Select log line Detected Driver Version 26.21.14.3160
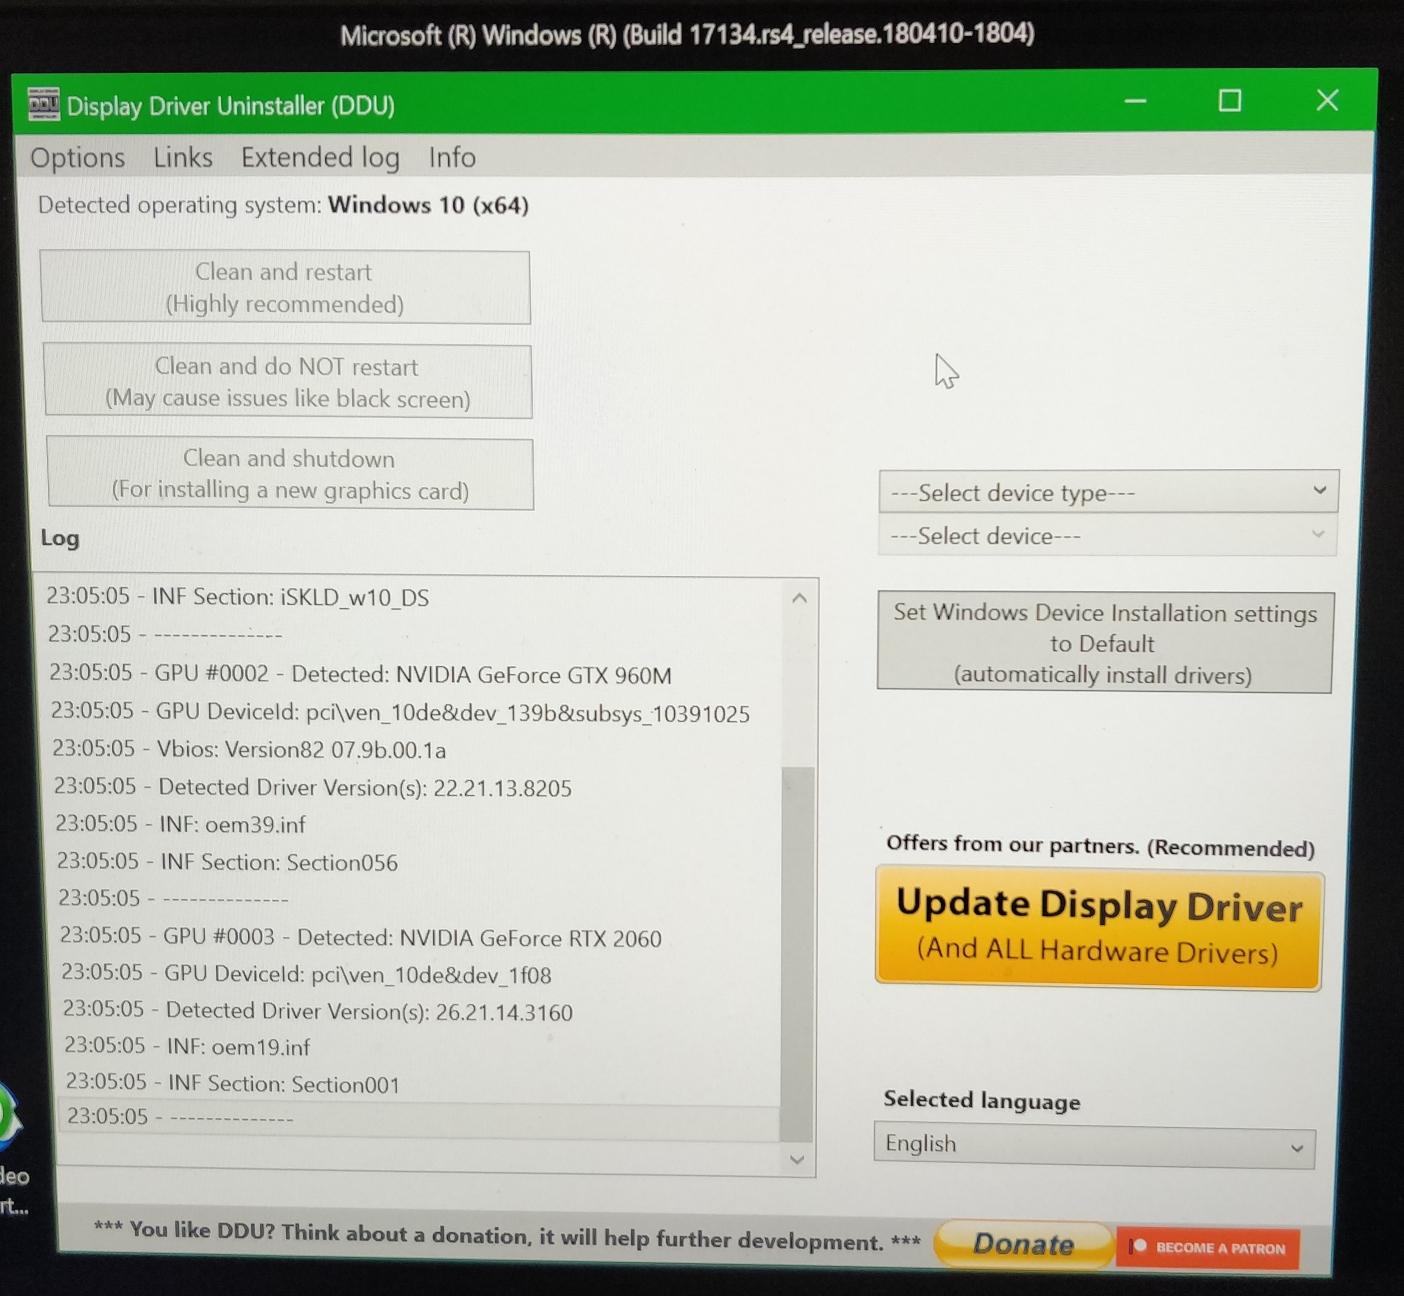The image size is (1404, 1296). [x=318, y=1011]
